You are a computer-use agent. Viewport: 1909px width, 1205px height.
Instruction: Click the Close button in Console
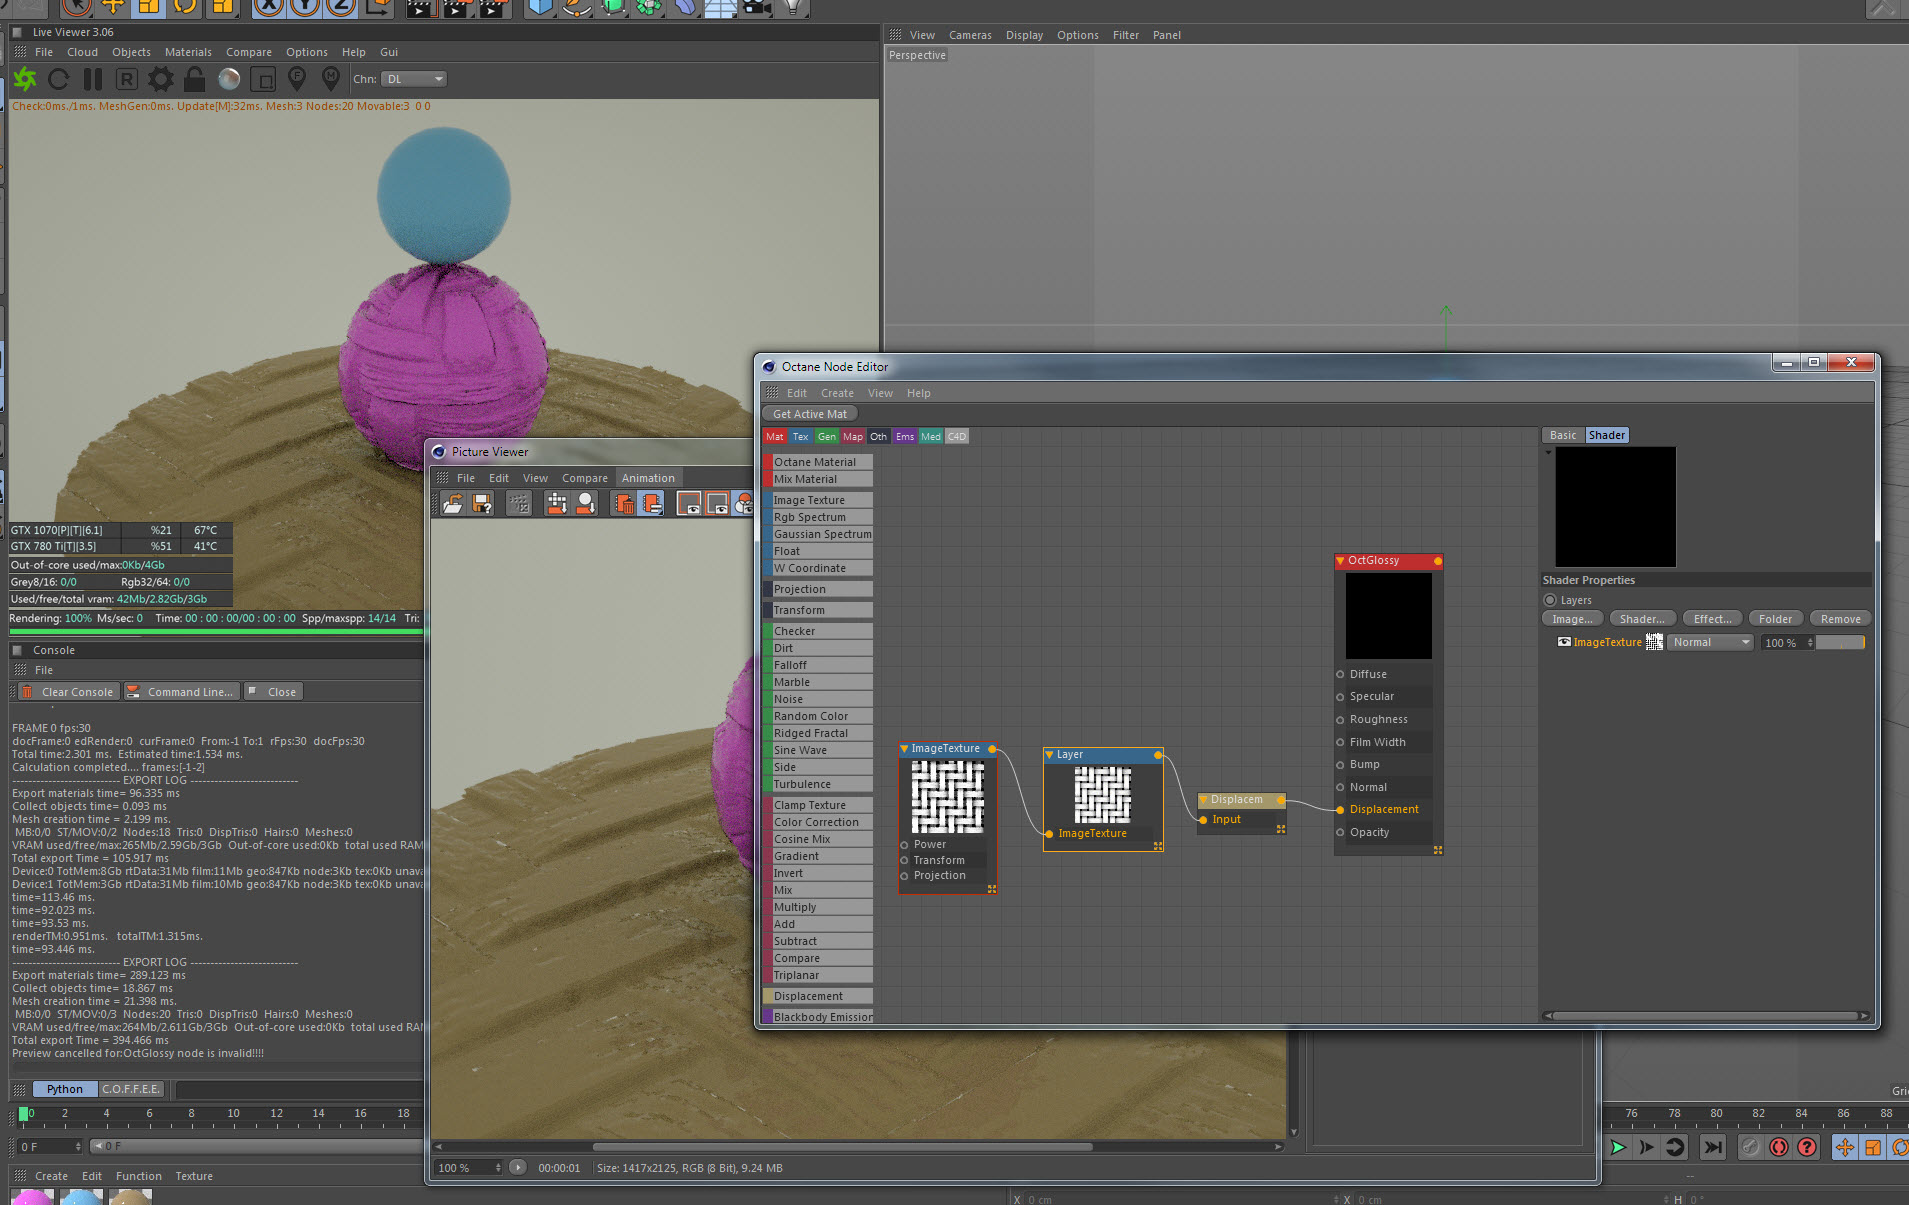[273, 692]
